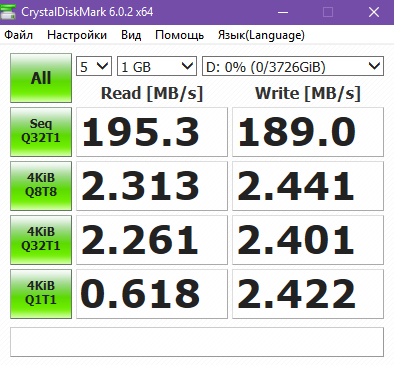Open the Файл menu
394x365 pixels.
tap(18, 35)
